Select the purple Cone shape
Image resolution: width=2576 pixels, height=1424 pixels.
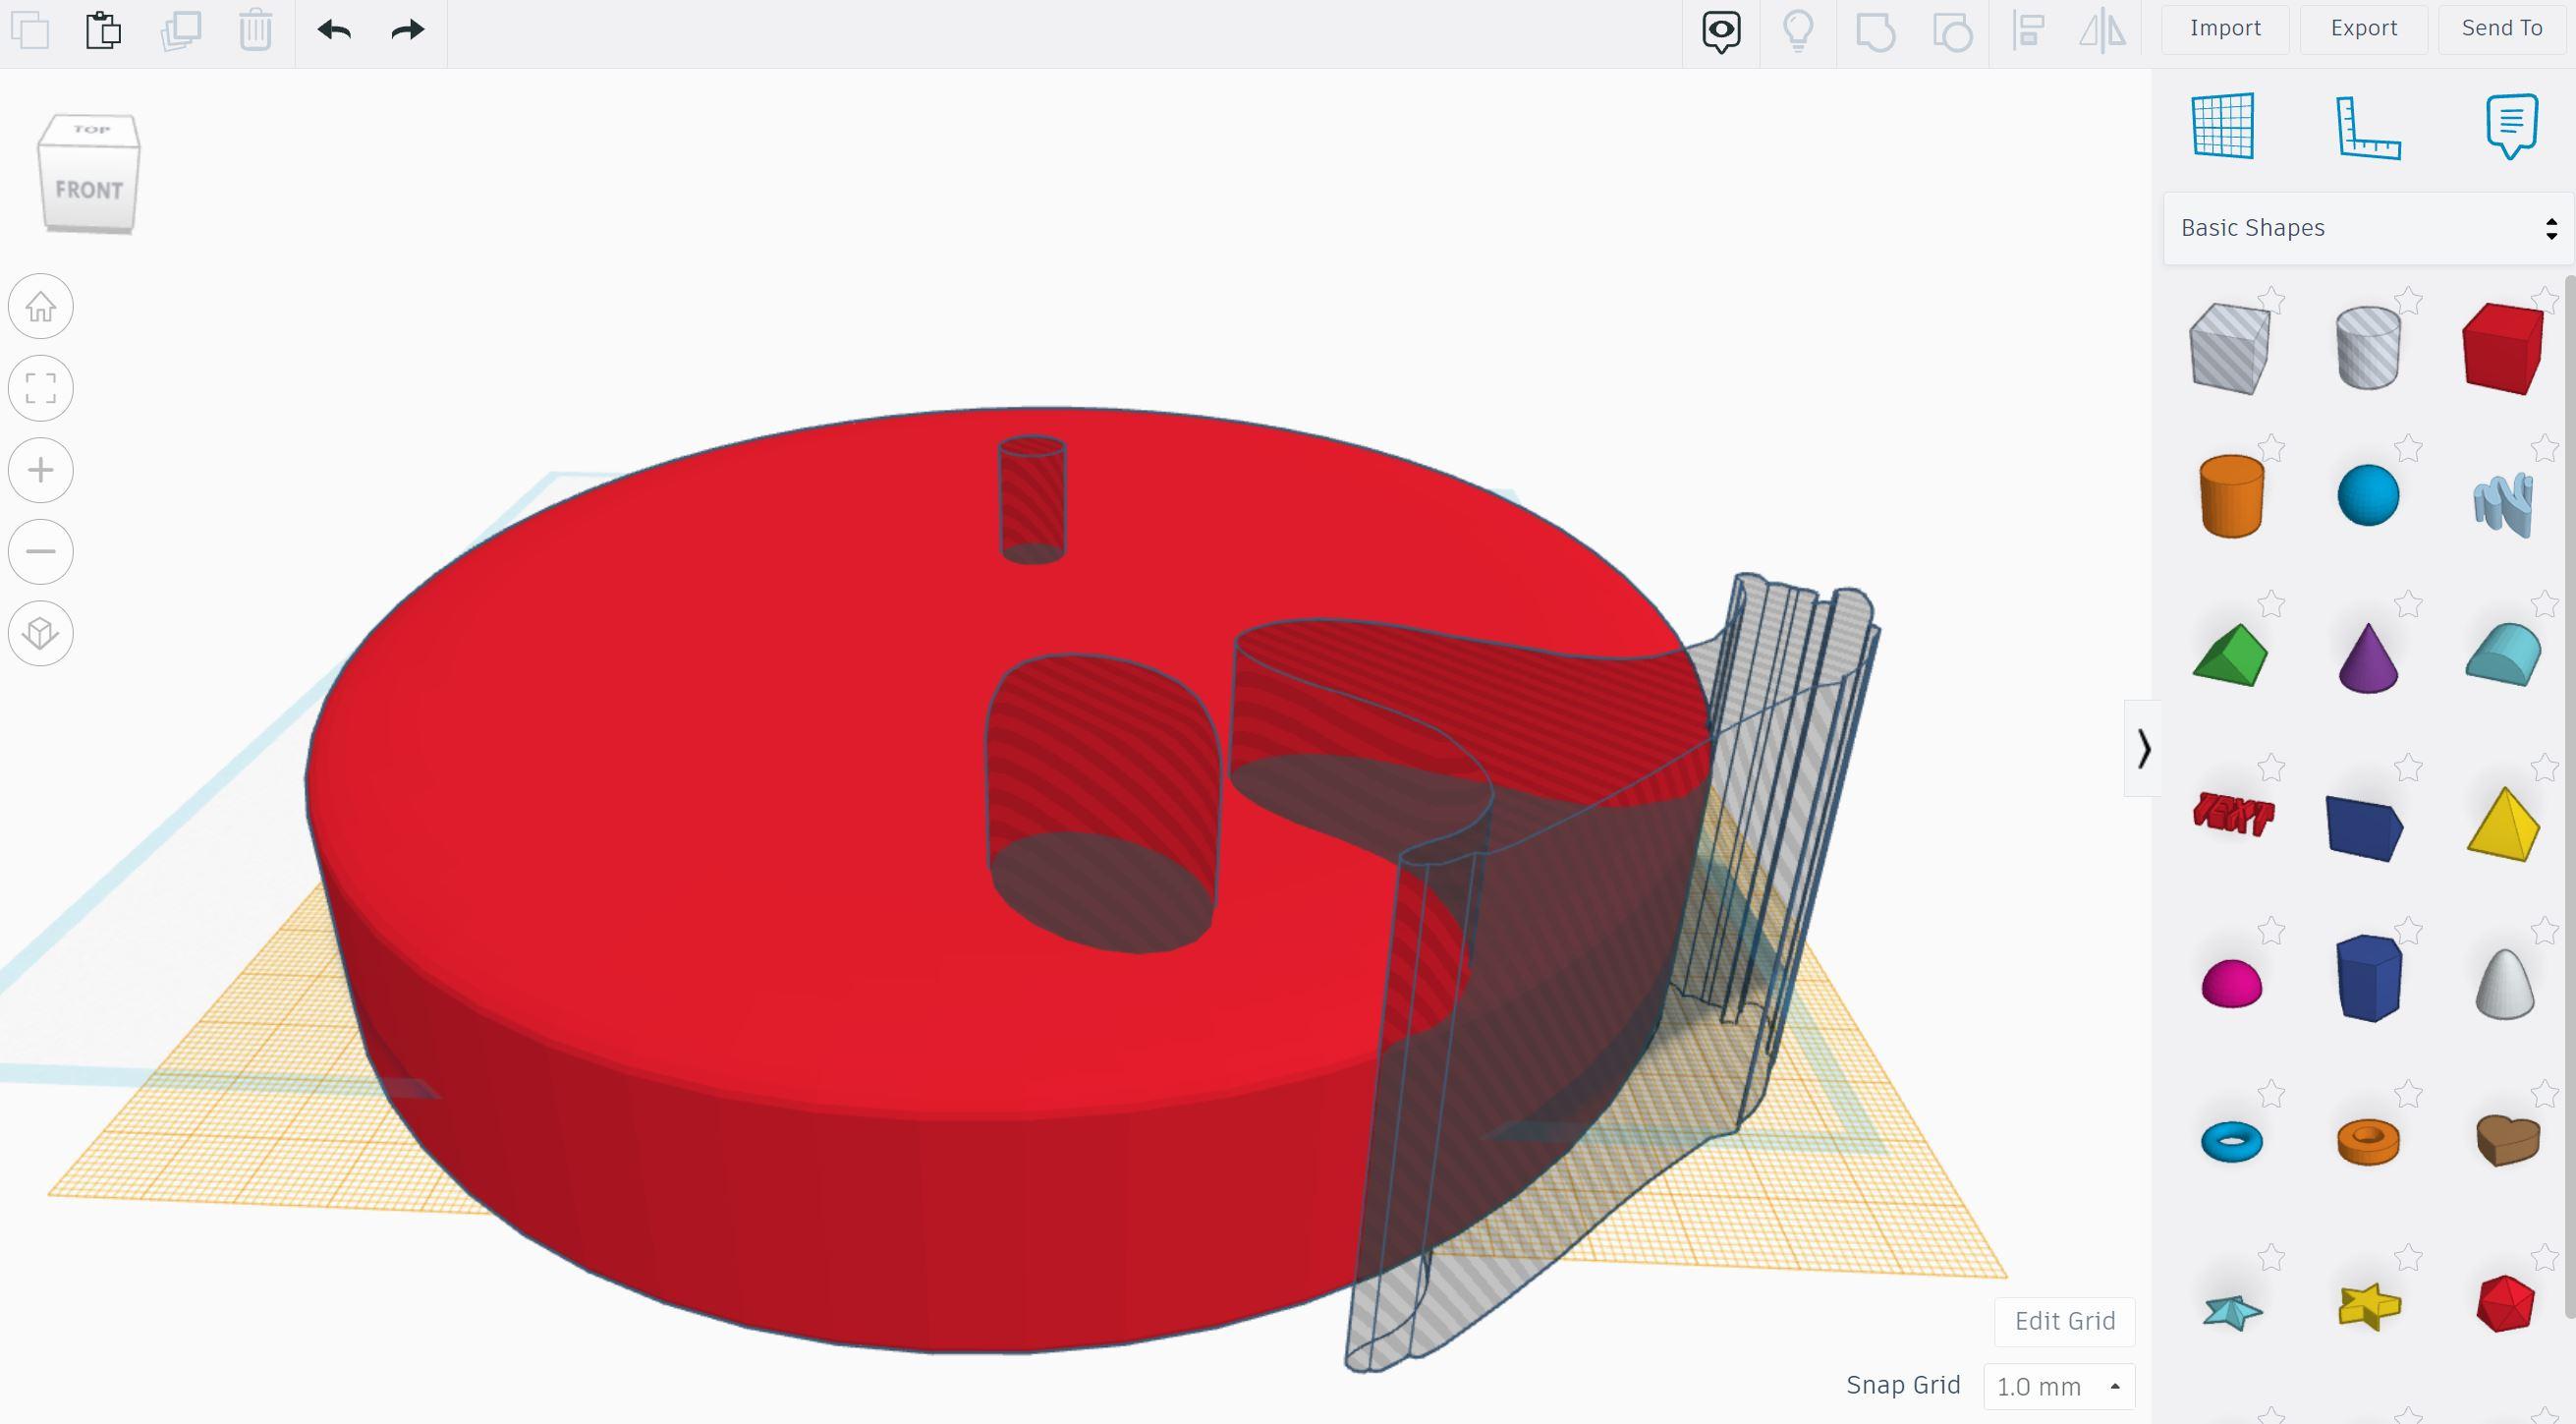coord(2368,658)
